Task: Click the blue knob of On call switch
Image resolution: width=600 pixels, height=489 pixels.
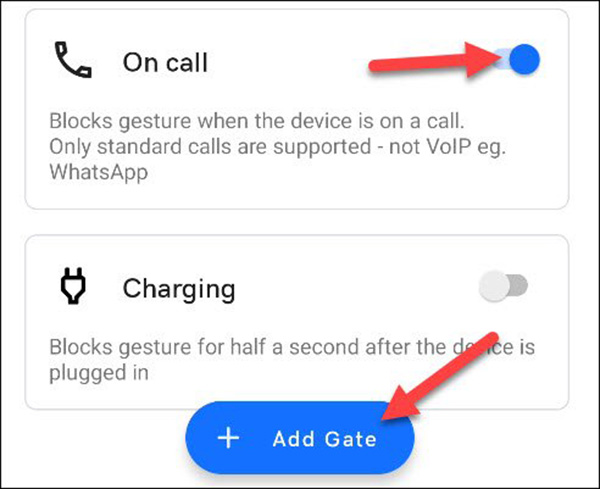Action: coord(525,59)
